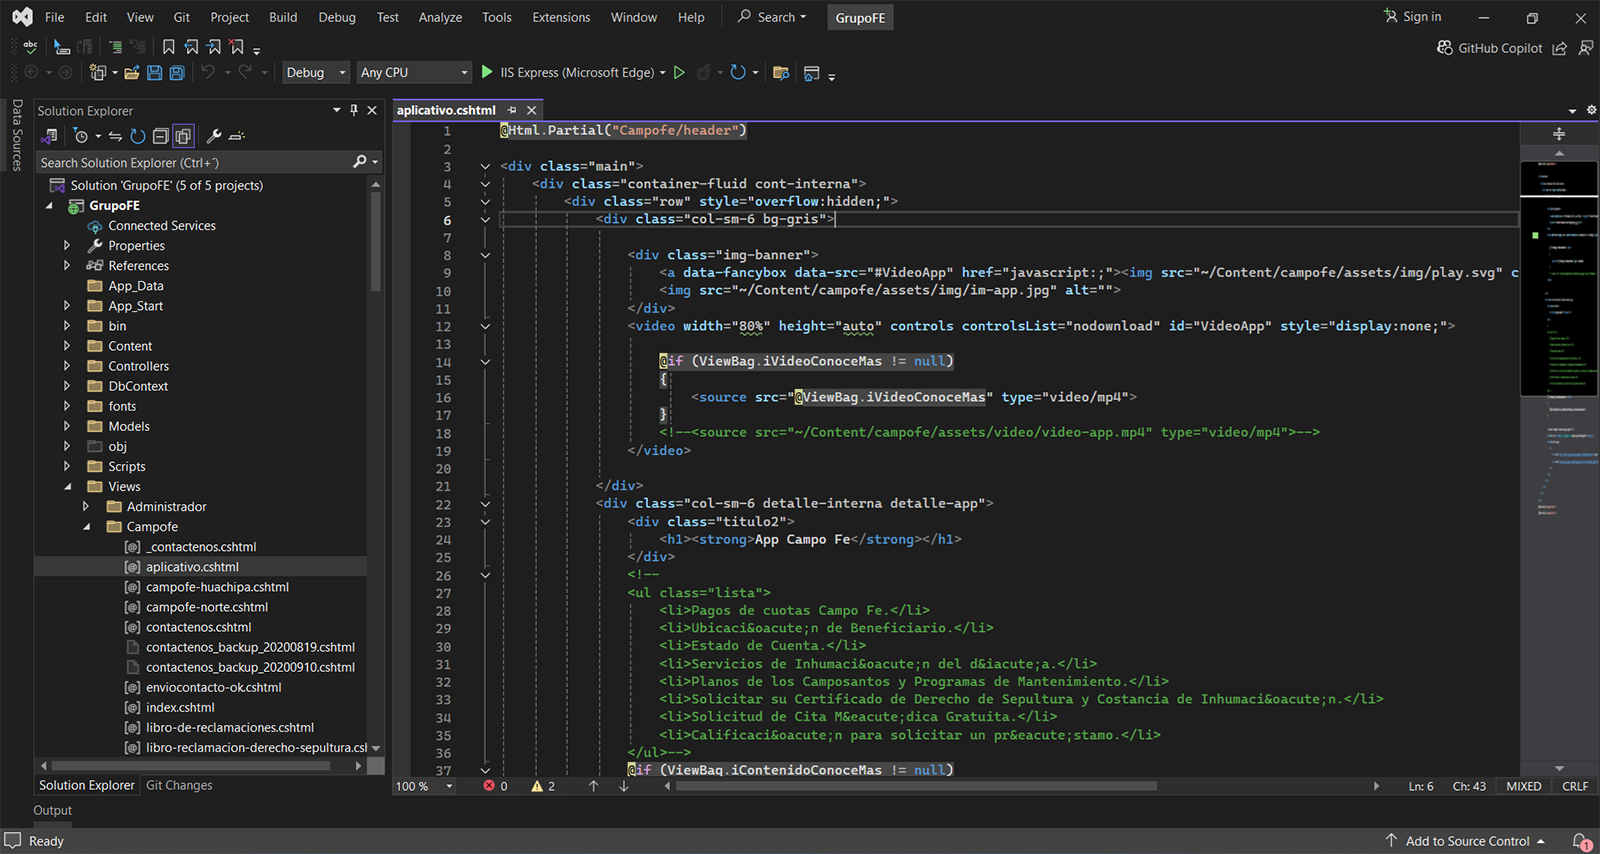Switch to the Git Changes tab
This screenshot has width=1600, height=854.
179,785
